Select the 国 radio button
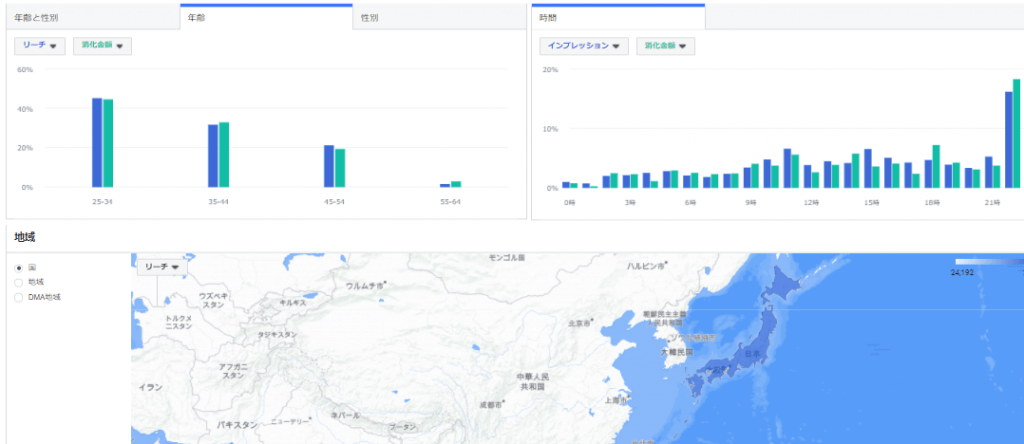 [x=19, y=268]
